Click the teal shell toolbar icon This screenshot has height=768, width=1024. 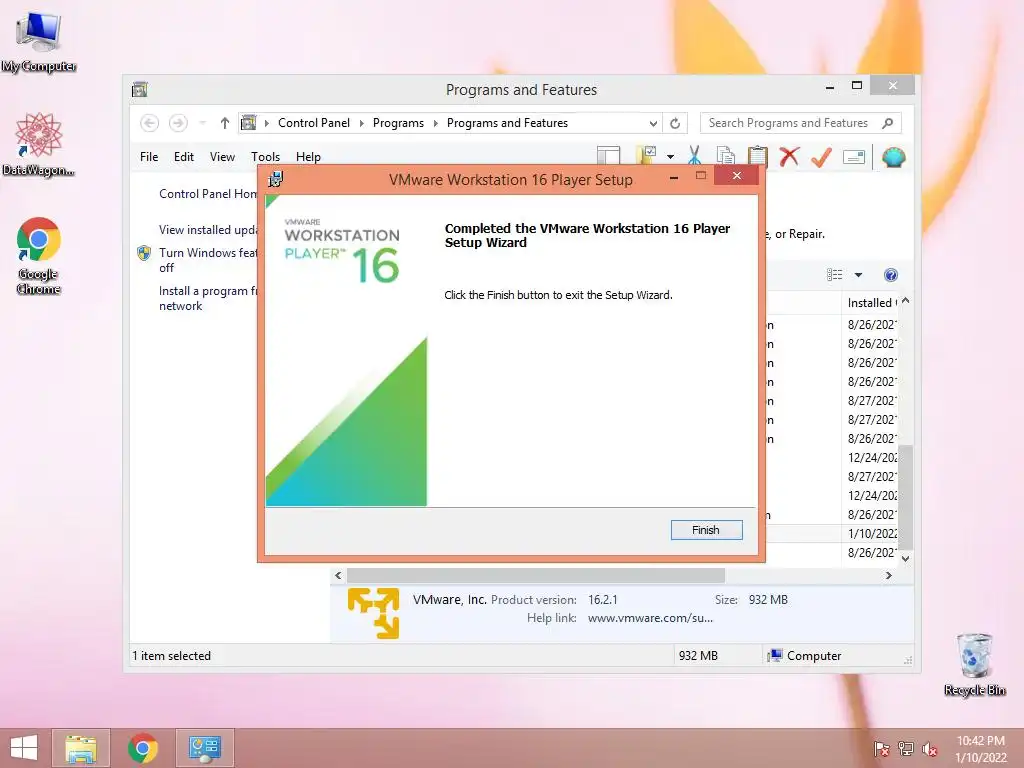[x=893, y=157]
